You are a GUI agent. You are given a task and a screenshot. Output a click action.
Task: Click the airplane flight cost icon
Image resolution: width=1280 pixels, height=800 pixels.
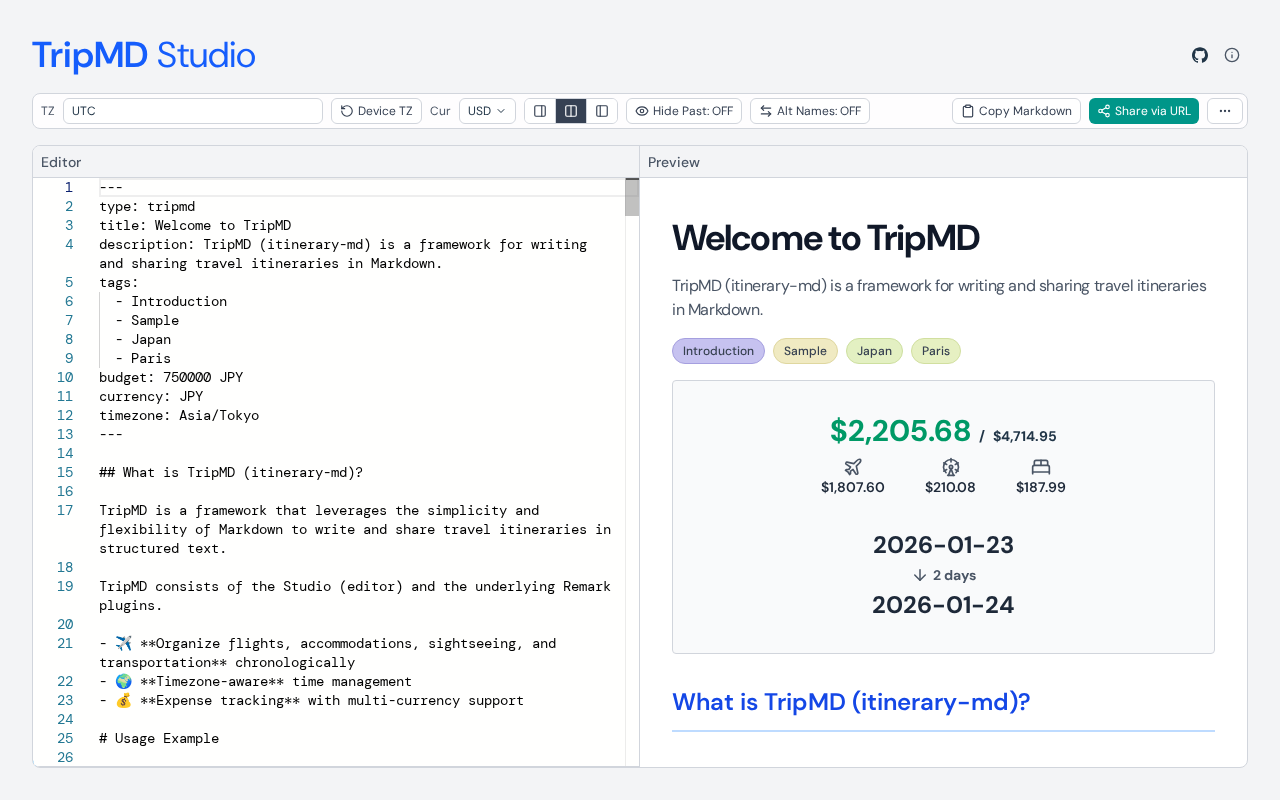coord(853,467)
